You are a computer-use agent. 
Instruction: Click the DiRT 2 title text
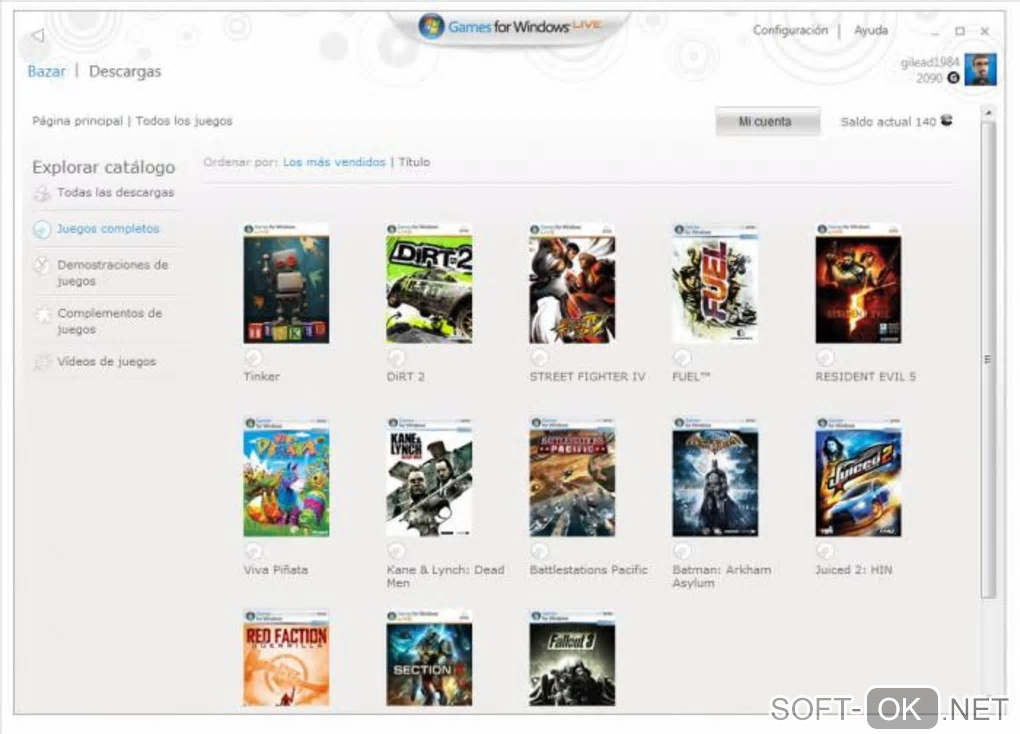point(405,377)
